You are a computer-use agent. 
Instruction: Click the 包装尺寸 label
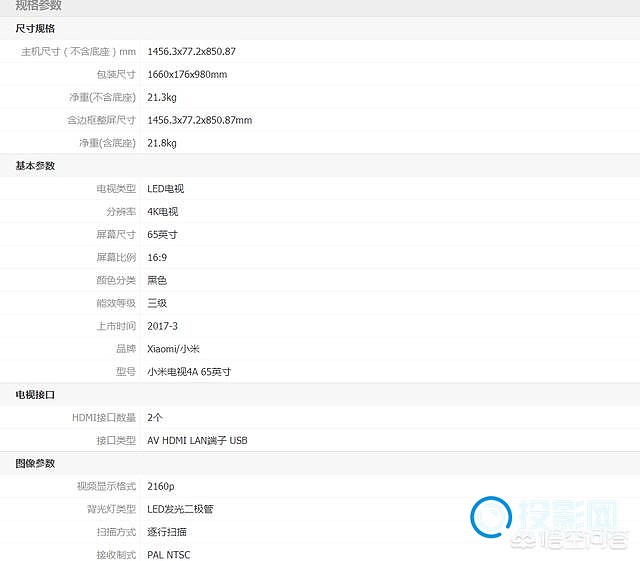tap(116, 74)
